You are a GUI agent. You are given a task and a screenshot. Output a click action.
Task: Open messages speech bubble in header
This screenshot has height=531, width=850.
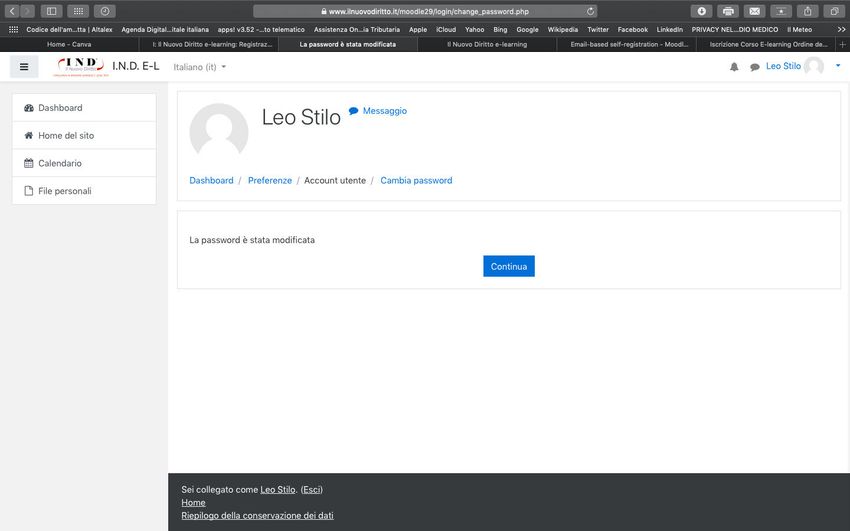click(x=754, y=67)
